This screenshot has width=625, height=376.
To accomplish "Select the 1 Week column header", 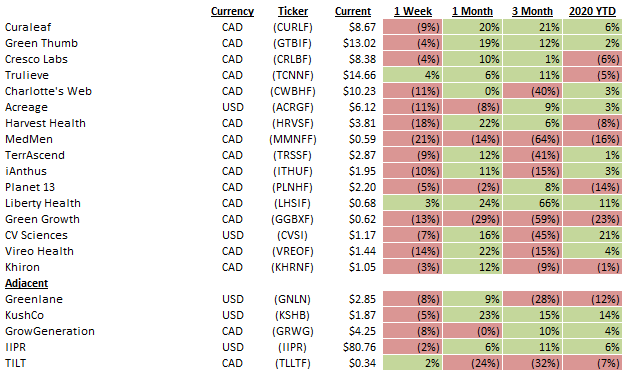I will [413, 11].
